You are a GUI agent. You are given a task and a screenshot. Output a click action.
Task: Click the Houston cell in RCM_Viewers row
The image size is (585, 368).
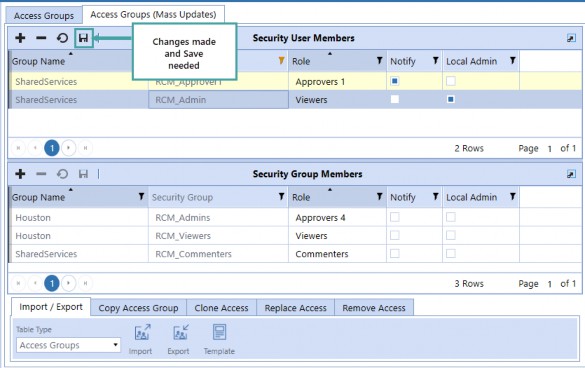[x=79, y=236]
